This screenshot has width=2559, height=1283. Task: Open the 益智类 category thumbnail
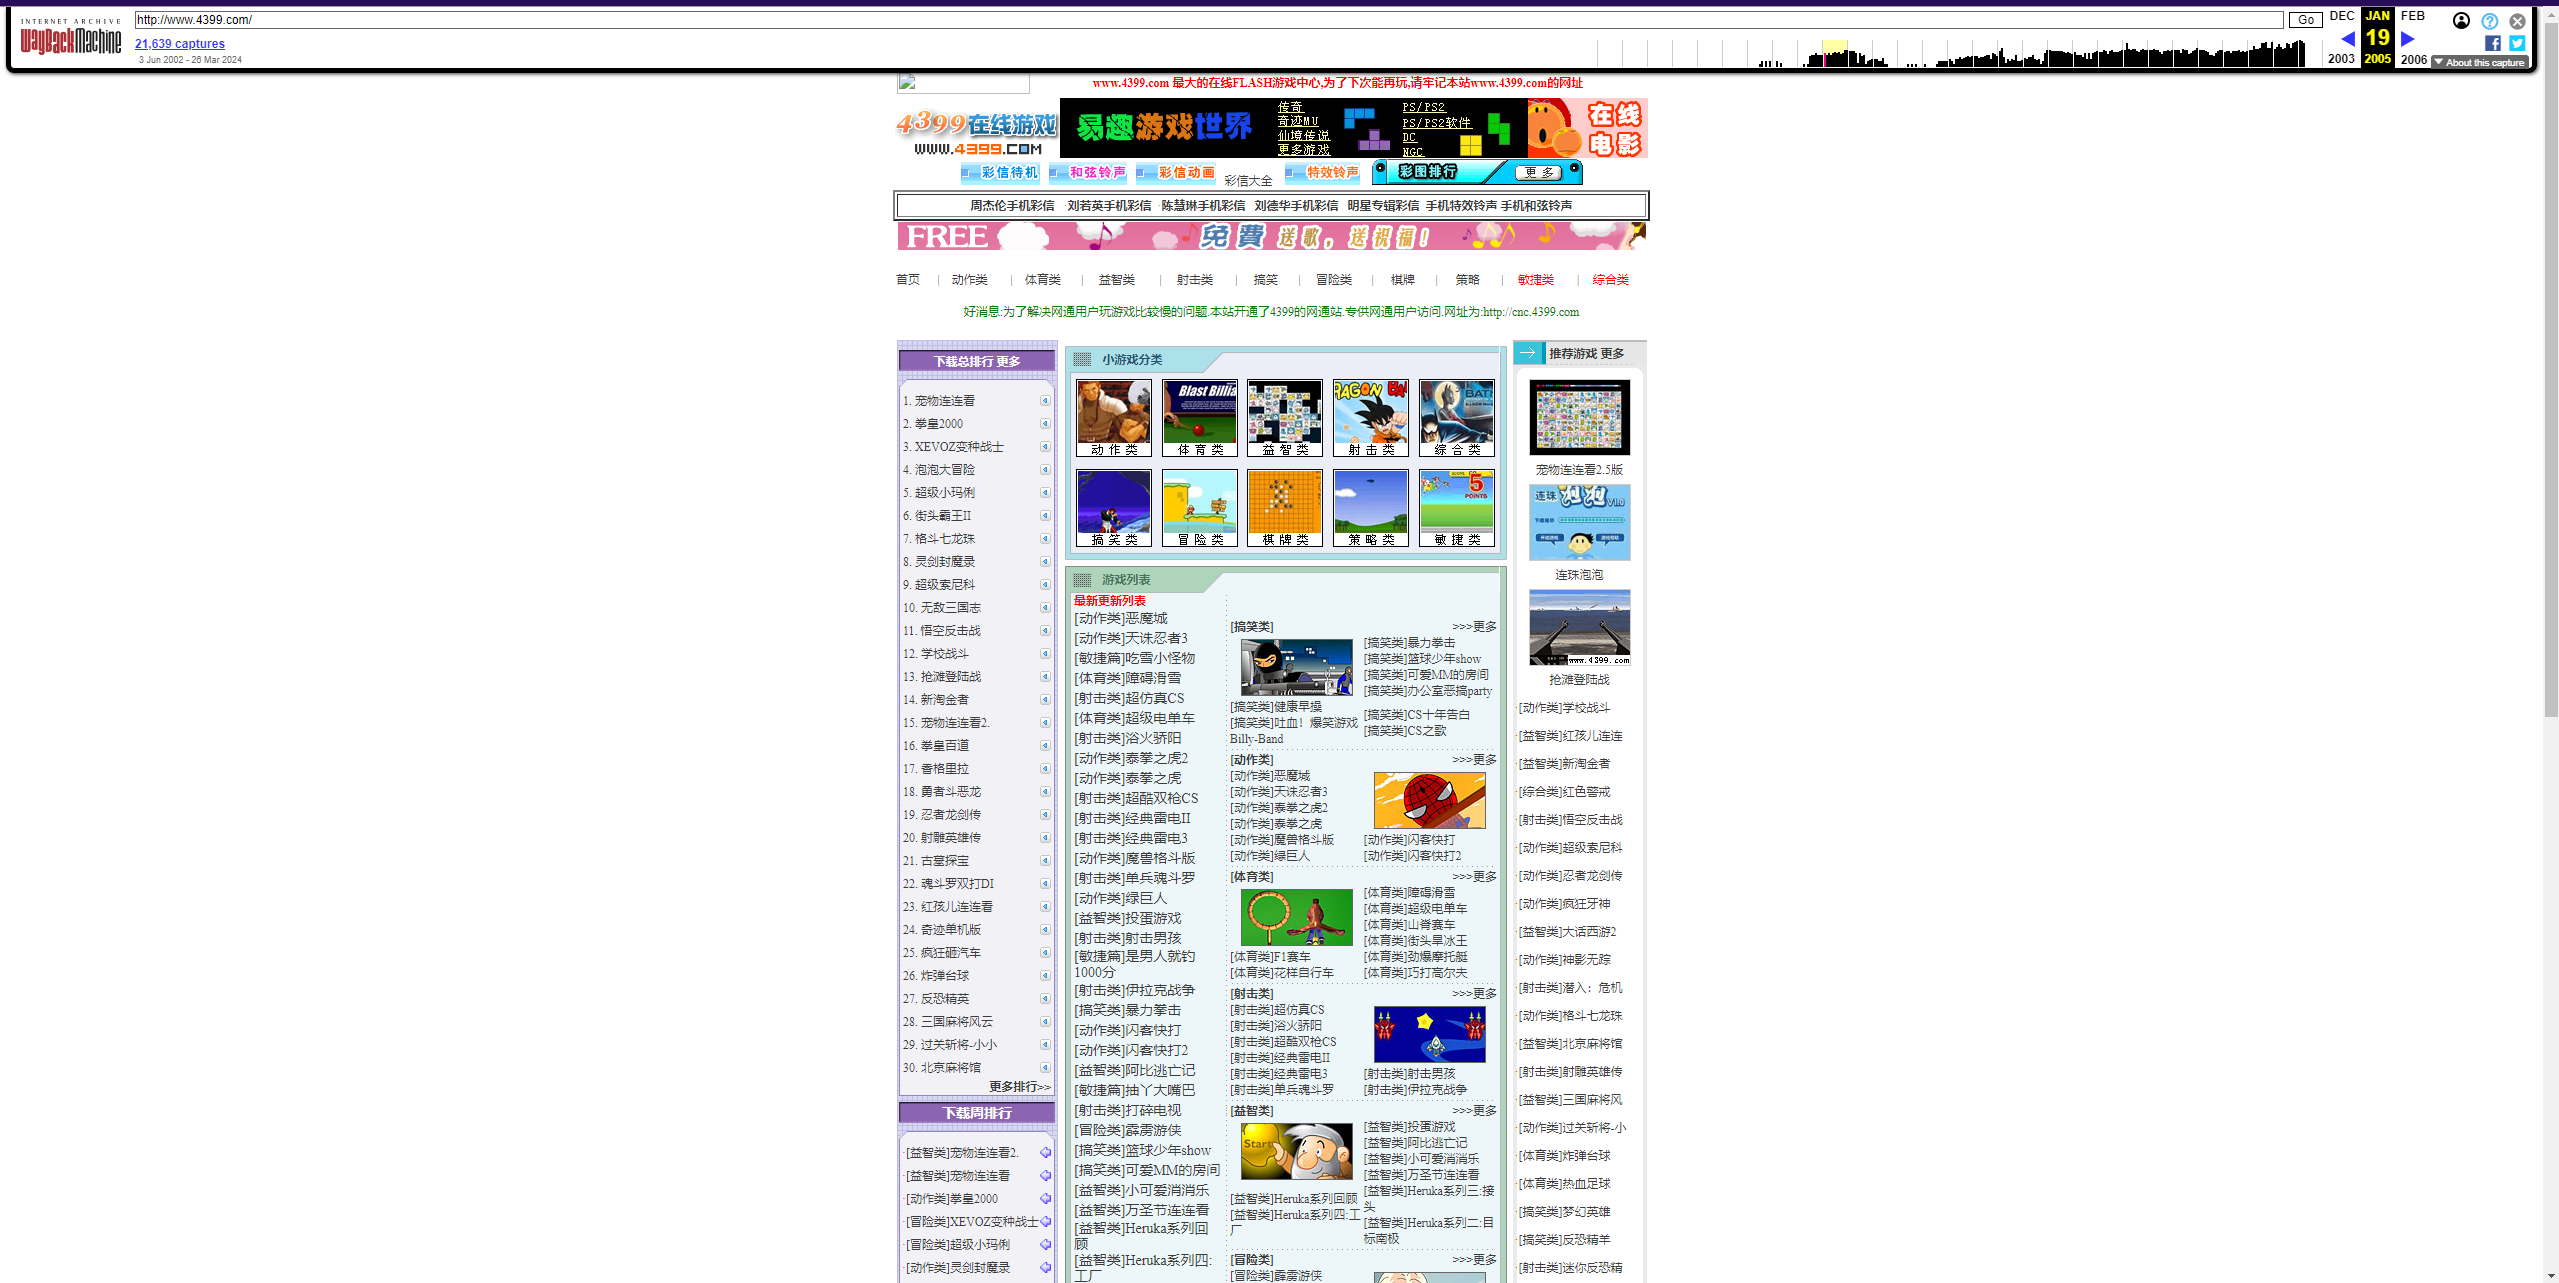click(1285, 418)
